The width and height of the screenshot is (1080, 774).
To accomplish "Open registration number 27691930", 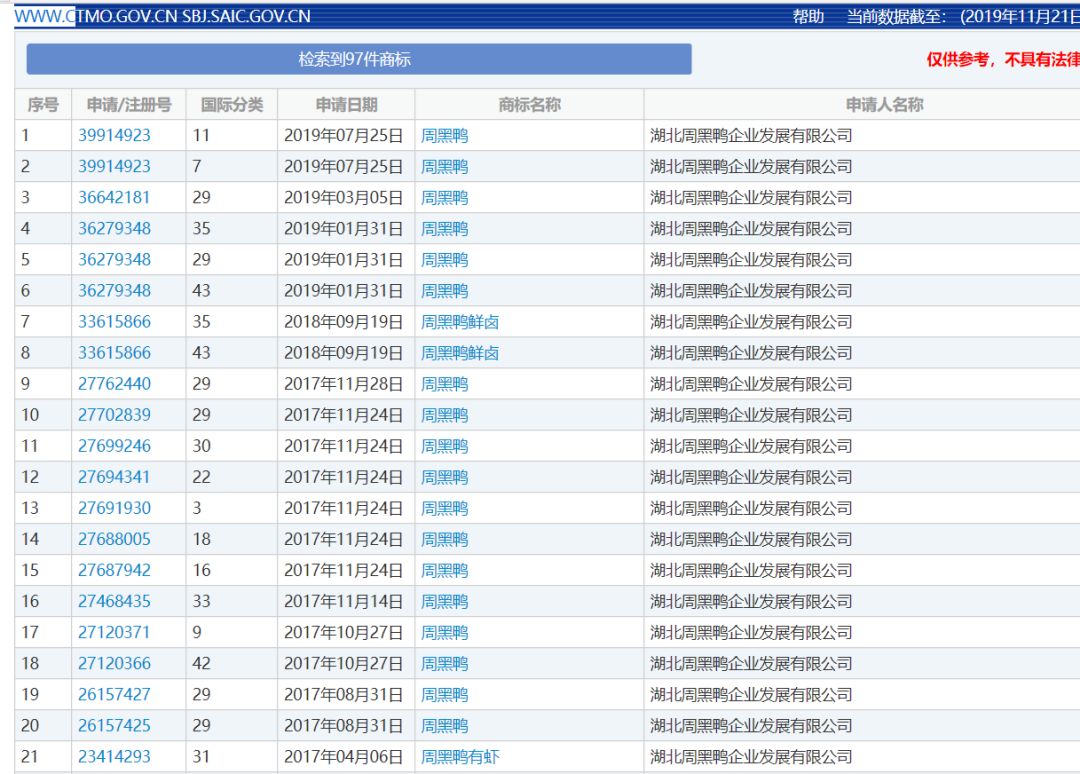I will 114,508.
